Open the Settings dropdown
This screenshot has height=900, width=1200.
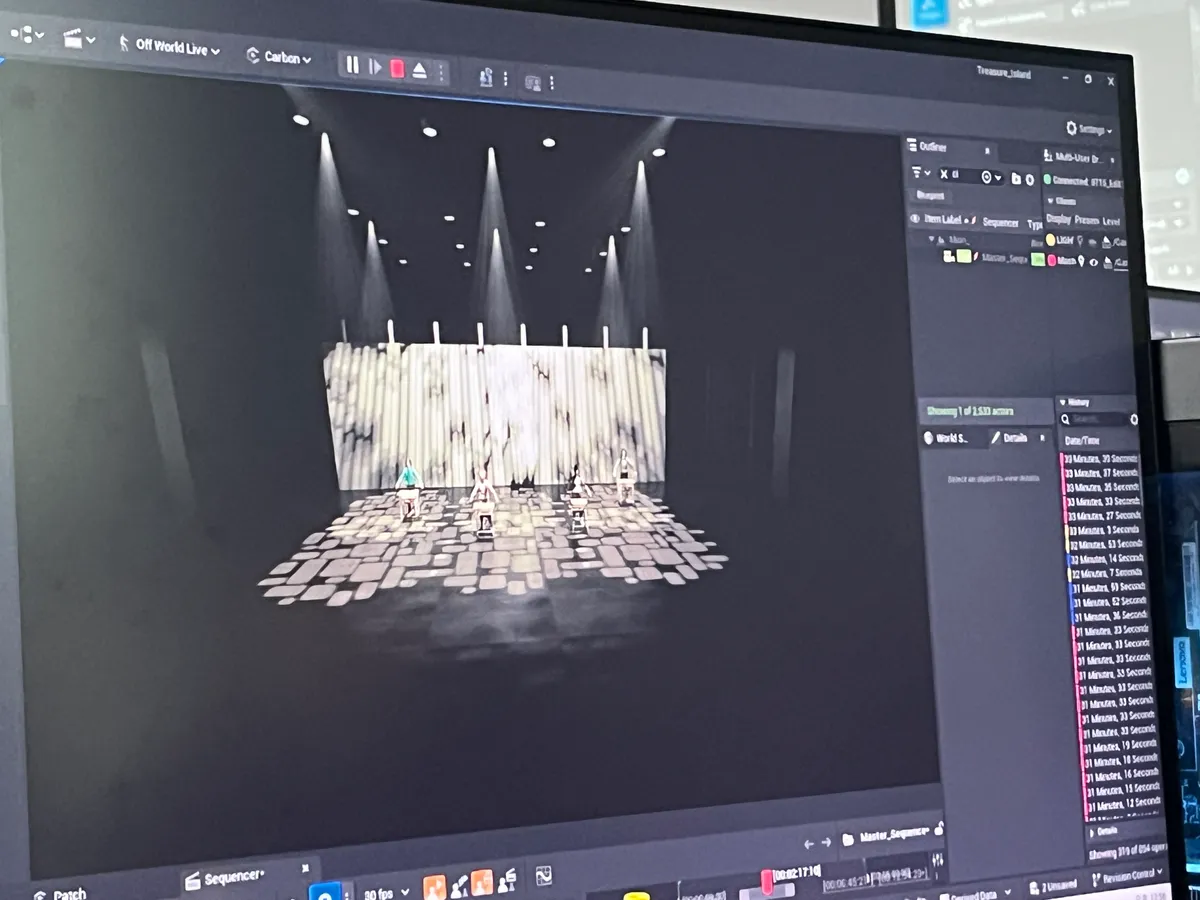1088,129
